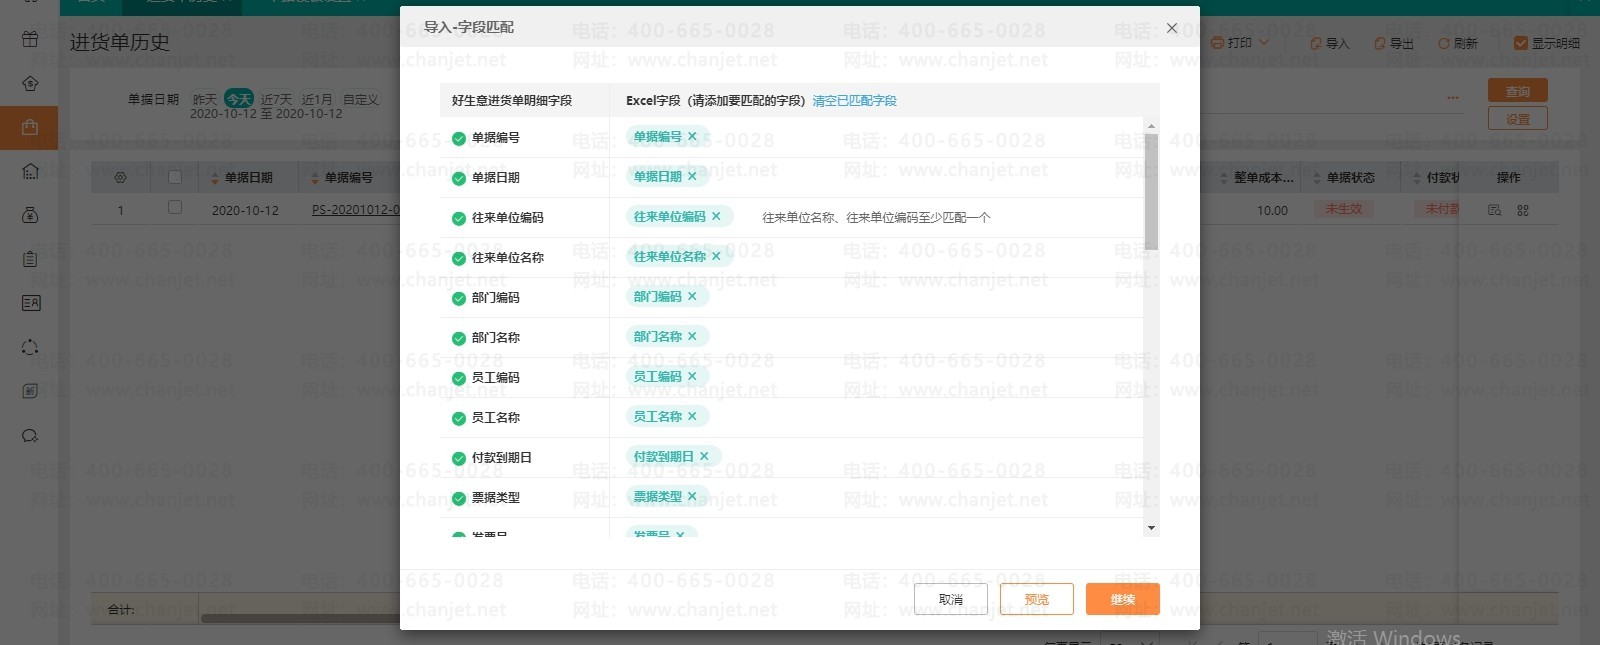
Task: Click 打印 in the toolbar
Action: click(x=1231, y=43)
